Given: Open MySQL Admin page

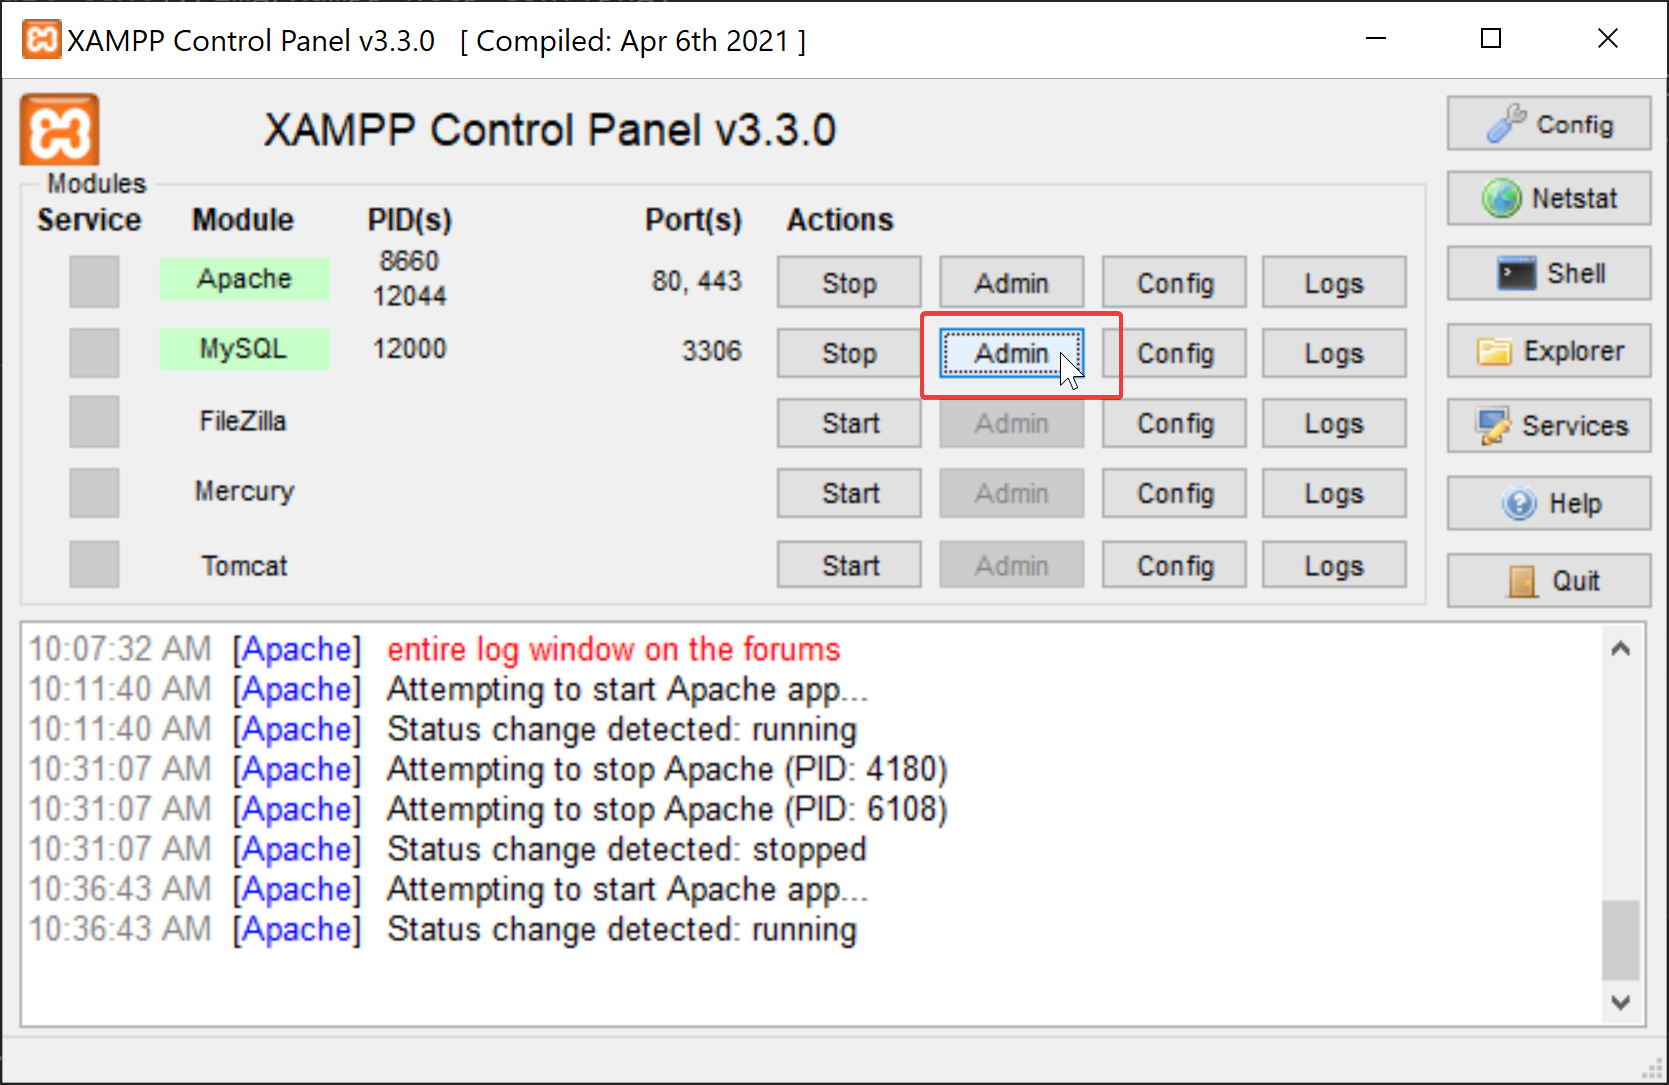Looking at the screenshot, I should pos(1011,354).
